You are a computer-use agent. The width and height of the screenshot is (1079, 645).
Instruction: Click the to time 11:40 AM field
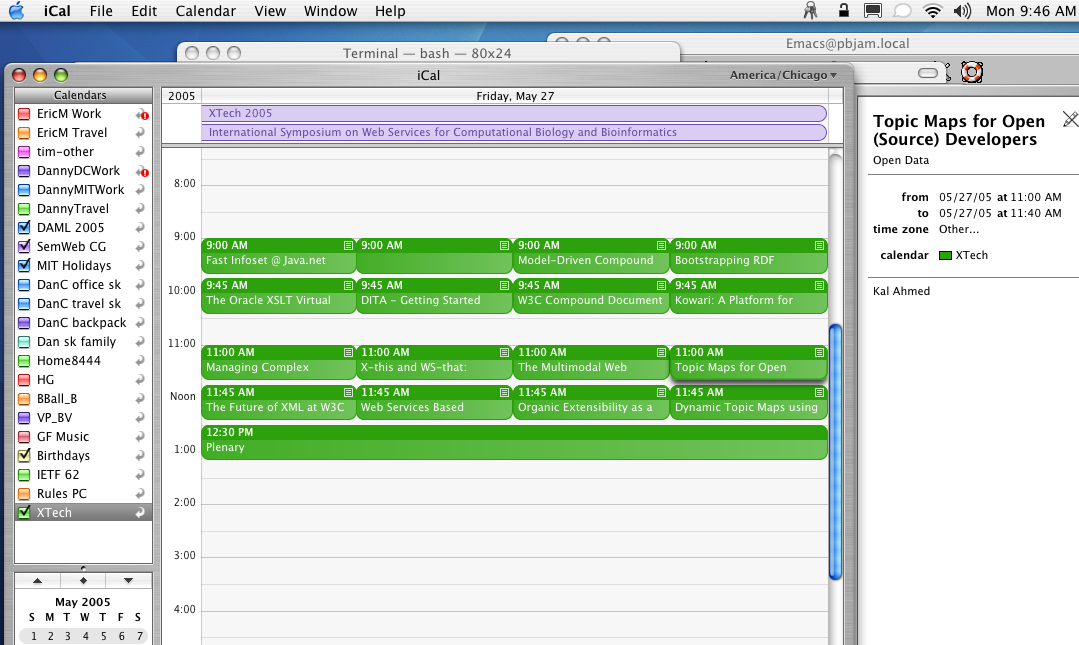(1036, 213)
